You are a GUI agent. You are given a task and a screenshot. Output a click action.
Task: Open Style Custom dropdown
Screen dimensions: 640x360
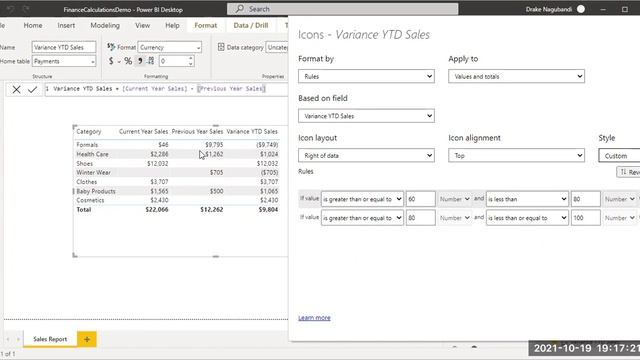619,156
